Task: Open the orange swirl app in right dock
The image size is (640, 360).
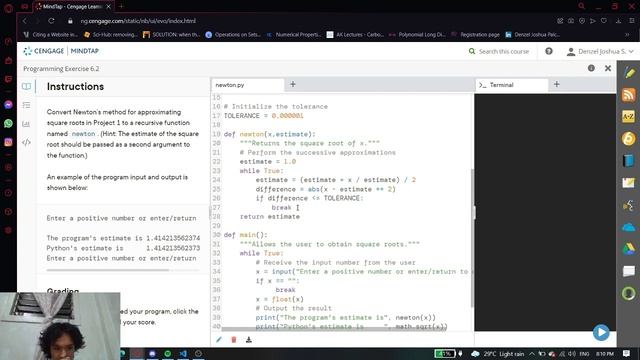Action: pyautogui.click(x=629, y=139)
